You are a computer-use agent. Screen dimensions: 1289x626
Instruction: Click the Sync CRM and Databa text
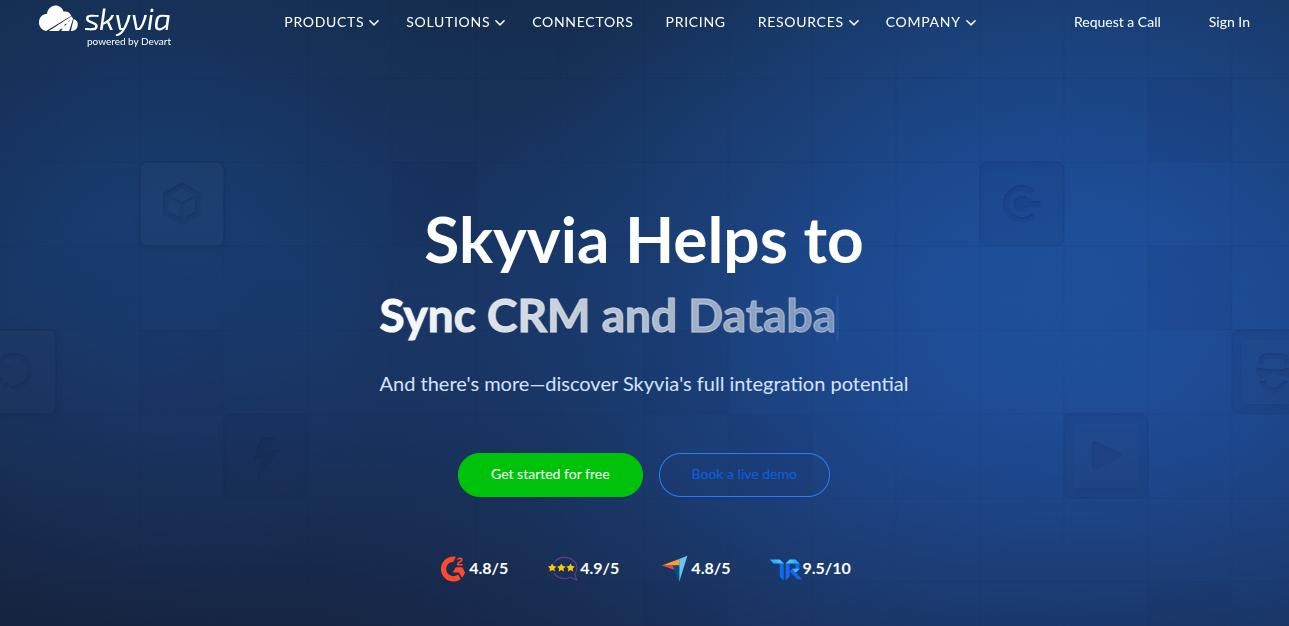point(607,316)
